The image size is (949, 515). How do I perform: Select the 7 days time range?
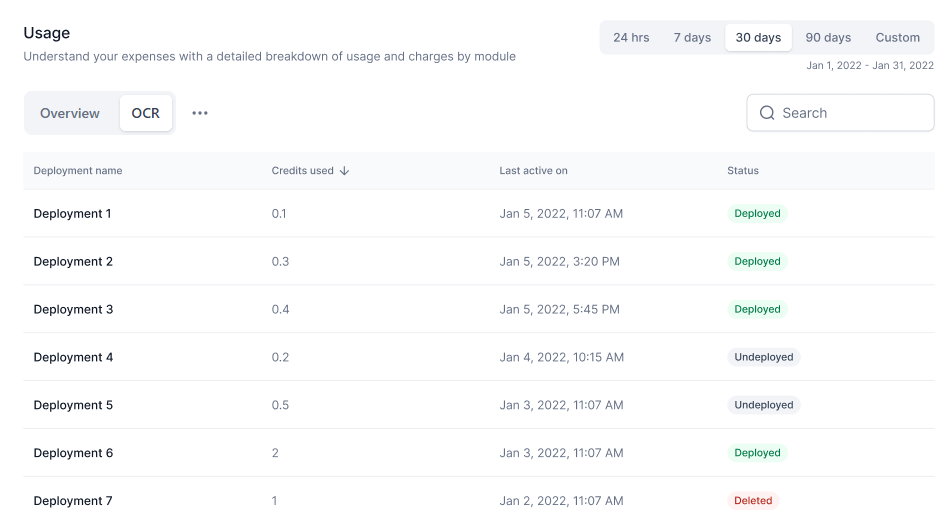tap(692, 38)
